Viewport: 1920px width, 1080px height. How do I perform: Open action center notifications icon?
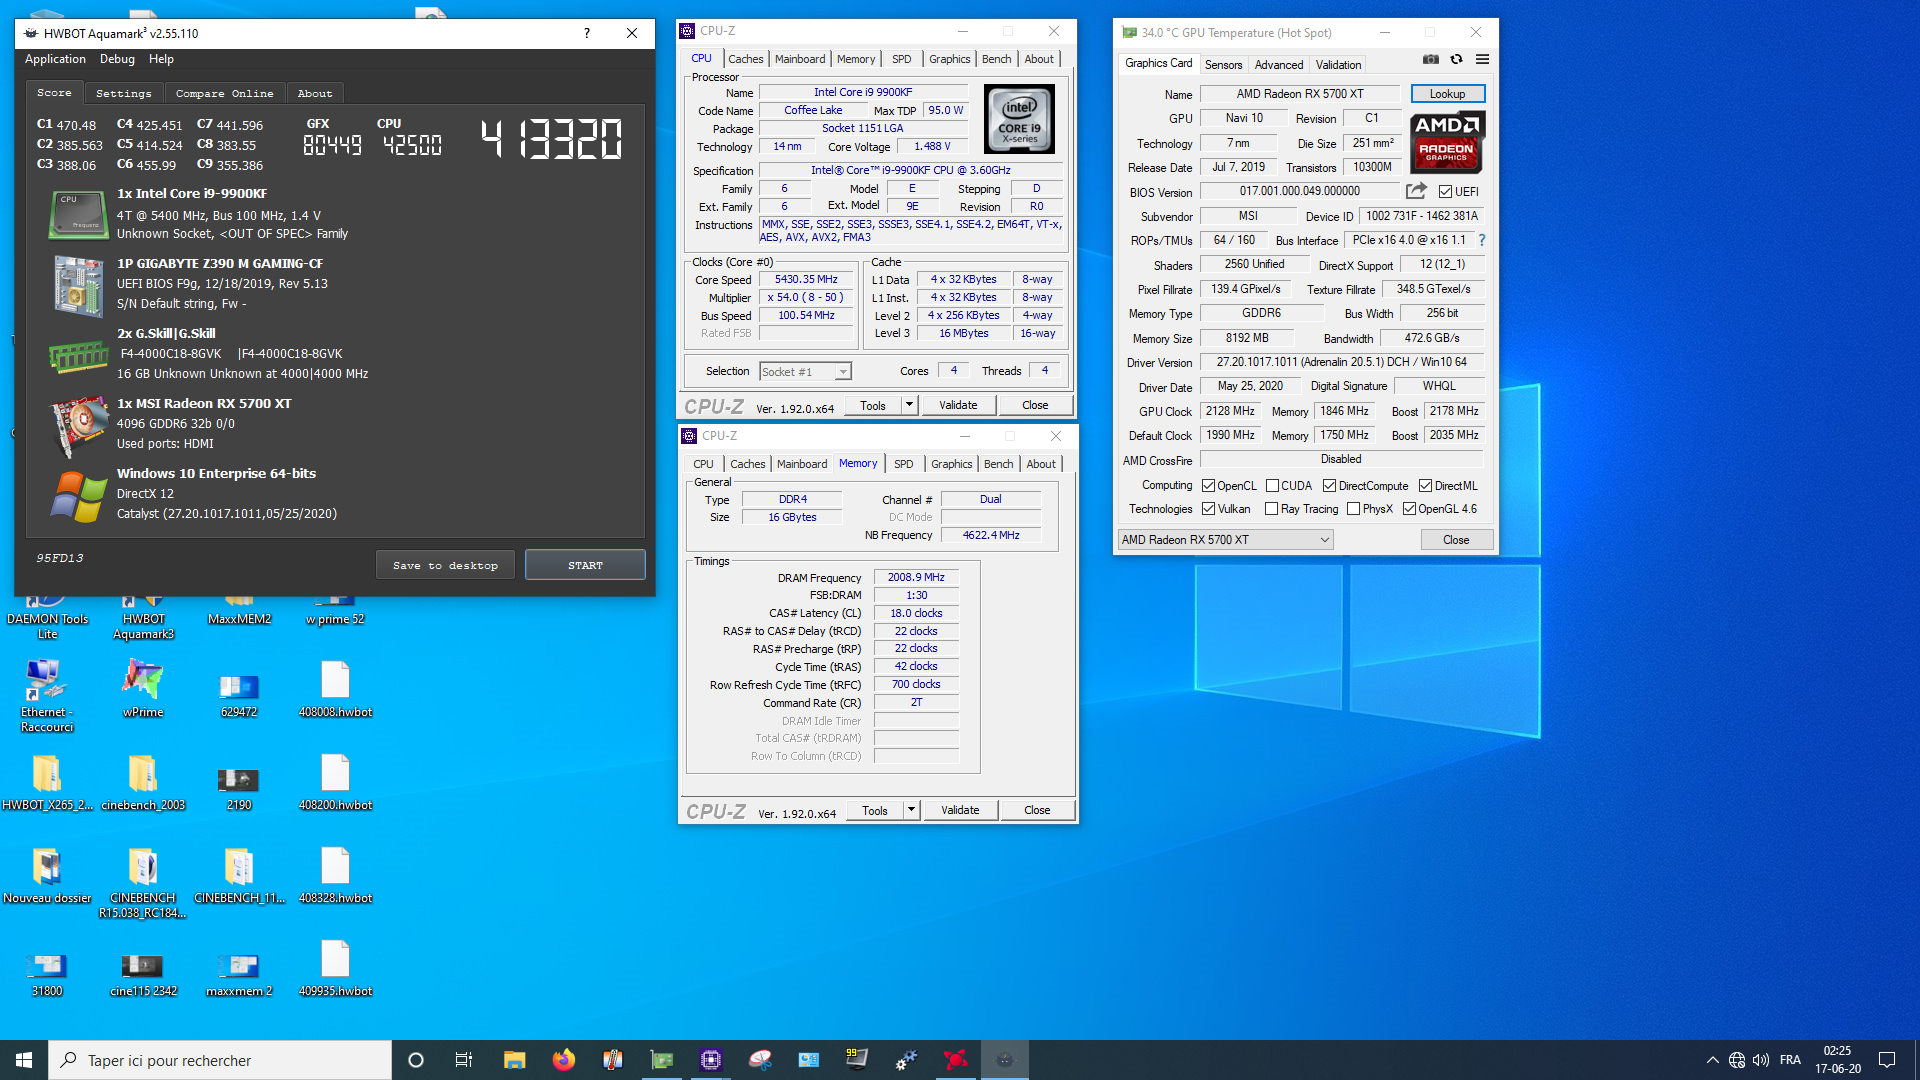pos(1887,1060)
